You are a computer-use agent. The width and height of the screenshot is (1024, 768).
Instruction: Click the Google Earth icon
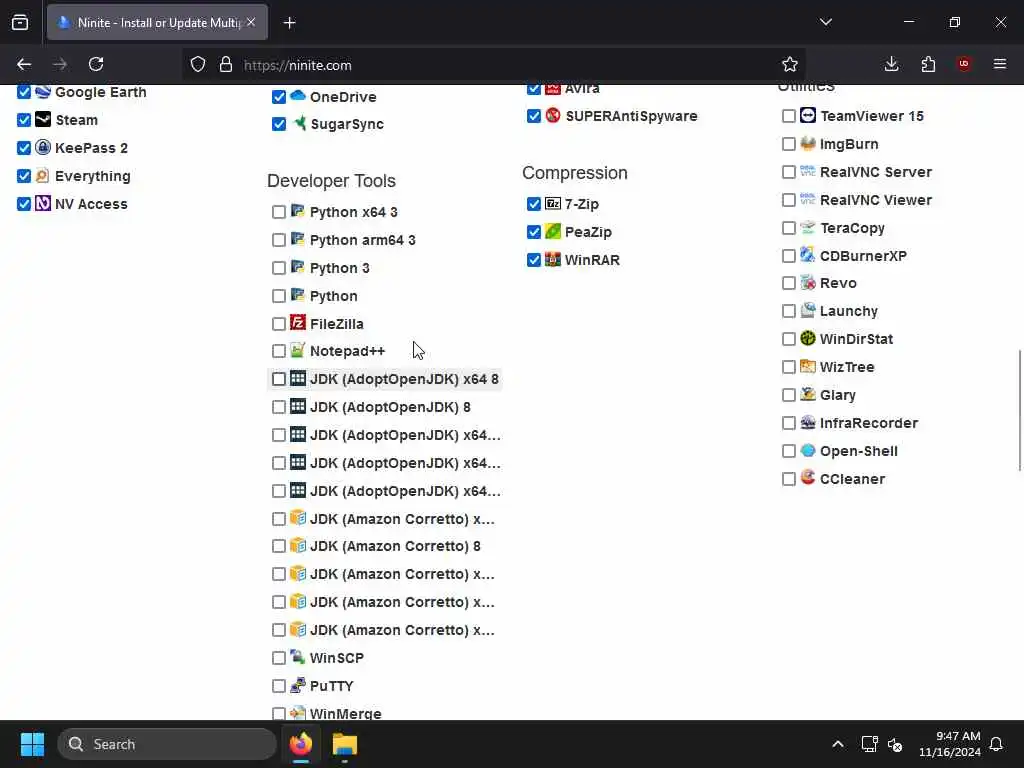[43, 92]
